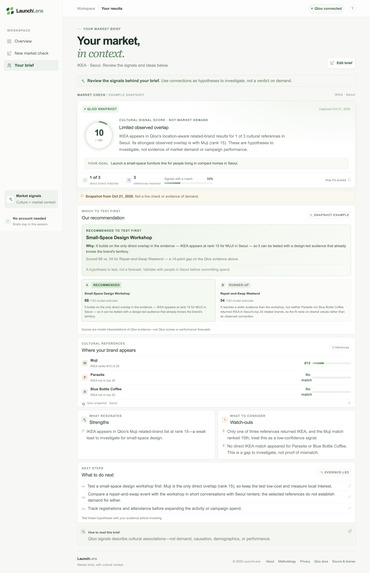Image resolution: width=370 pixels, height=573 pixels.
Task: Open the Methodology footer link
Action: click(287, 561)
